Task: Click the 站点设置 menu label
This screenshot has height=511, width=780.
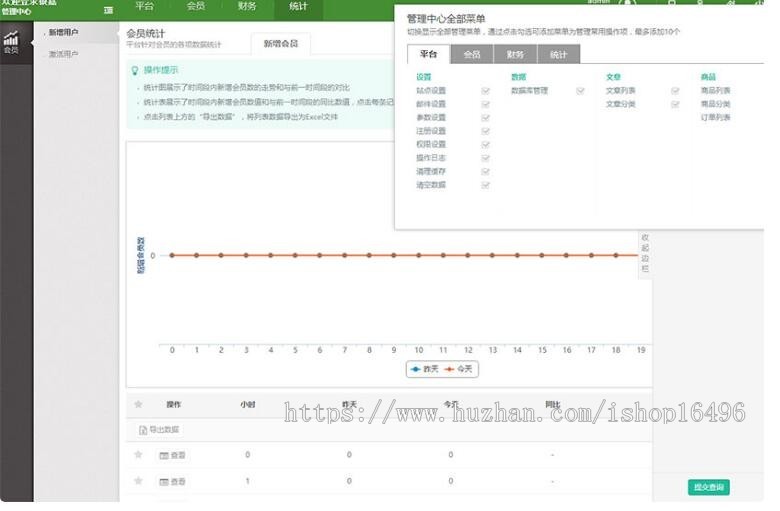Action: [x=431, y=91]
